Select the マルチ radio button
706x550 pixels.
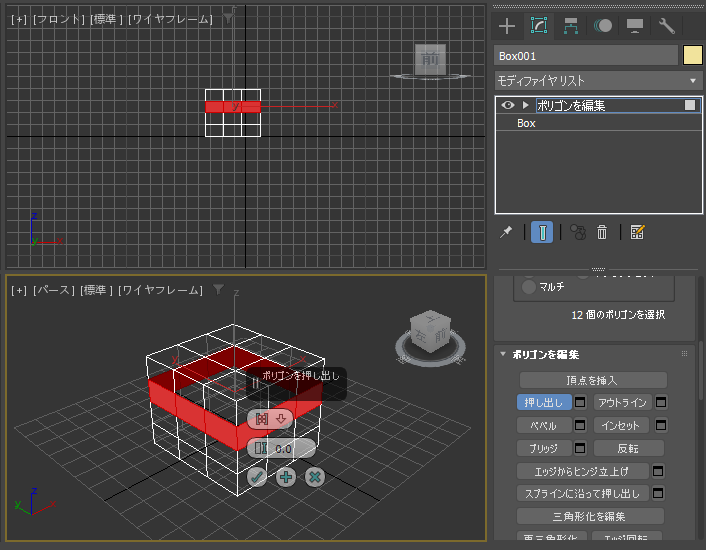click(x=529, y=287)
